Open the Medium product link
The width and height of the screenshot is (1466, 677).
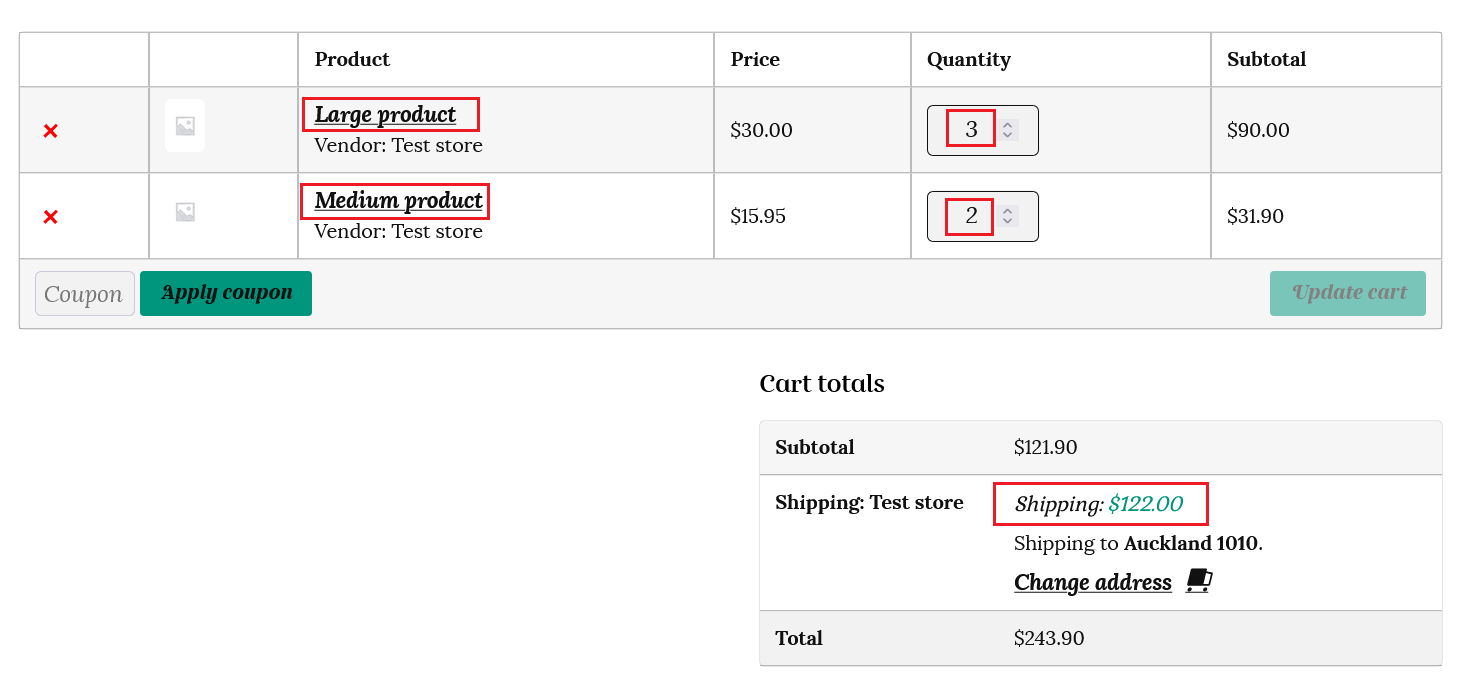pyautogui.click(x=398, y=201)
